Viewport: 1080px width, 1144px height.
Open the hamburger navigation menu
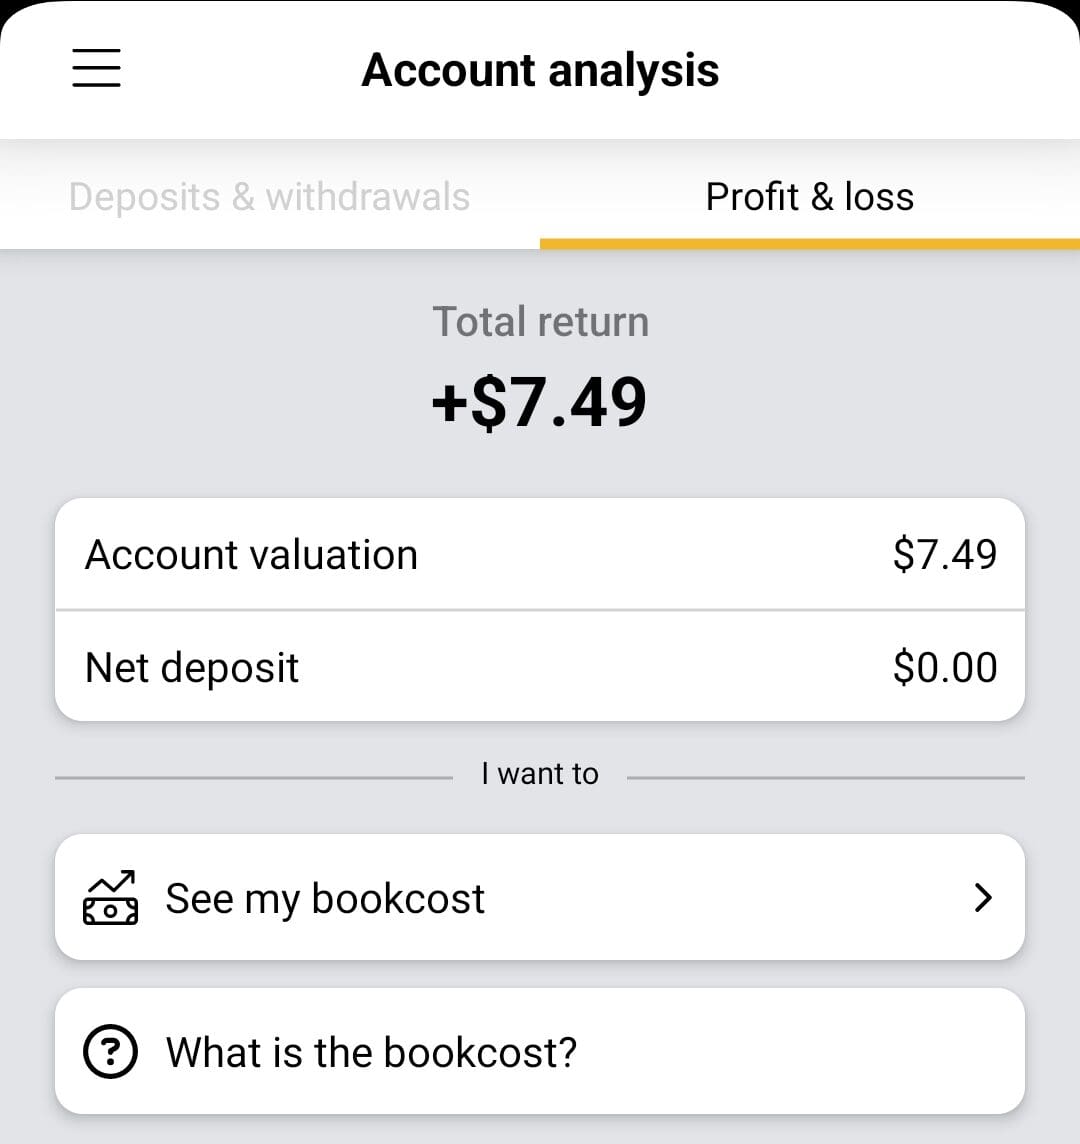[96, 70]
